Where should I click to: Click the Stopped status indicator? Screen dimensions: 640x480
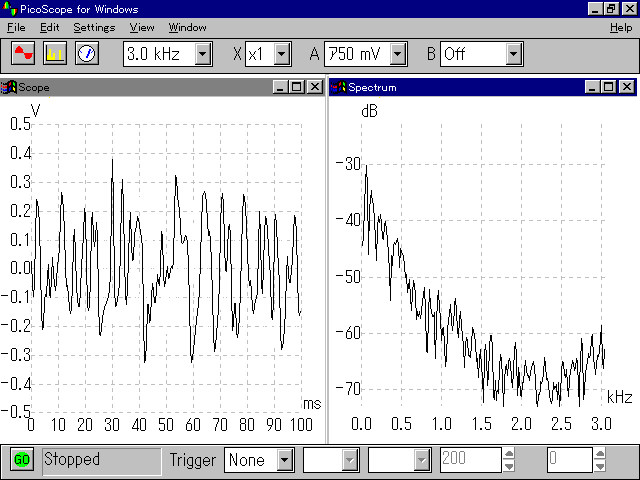tap(102, 461)
